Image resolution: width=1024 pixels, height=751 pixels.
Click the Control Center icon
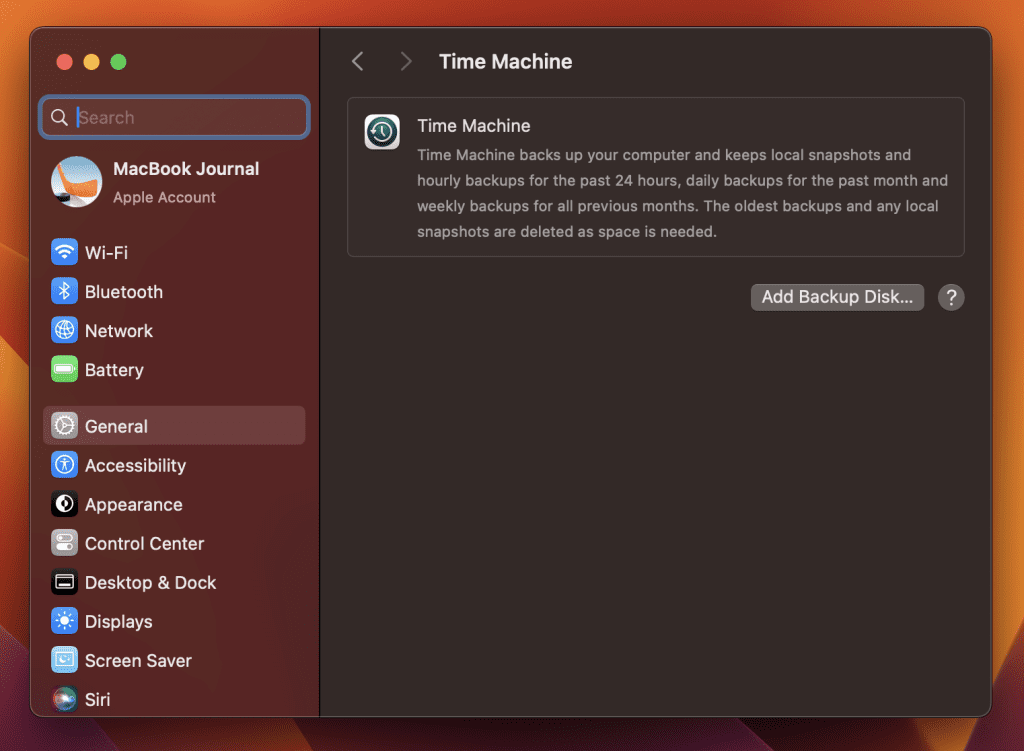tap(65, 544)
